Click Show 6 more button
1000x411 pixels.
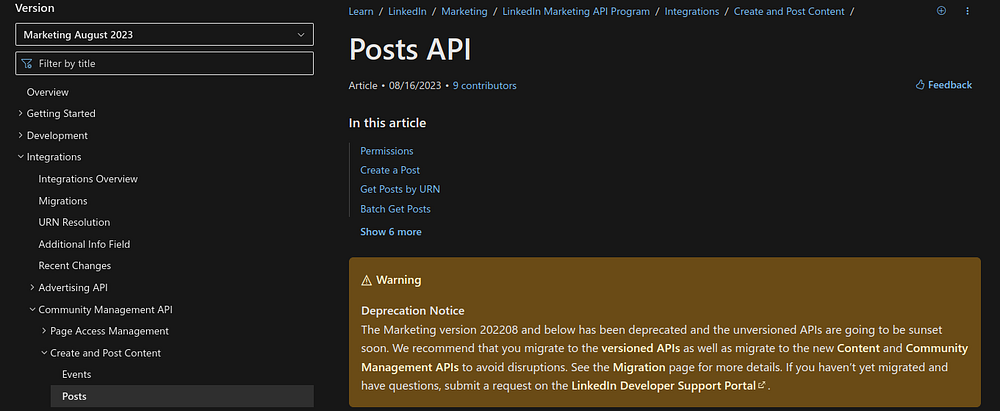coord(391,232)
